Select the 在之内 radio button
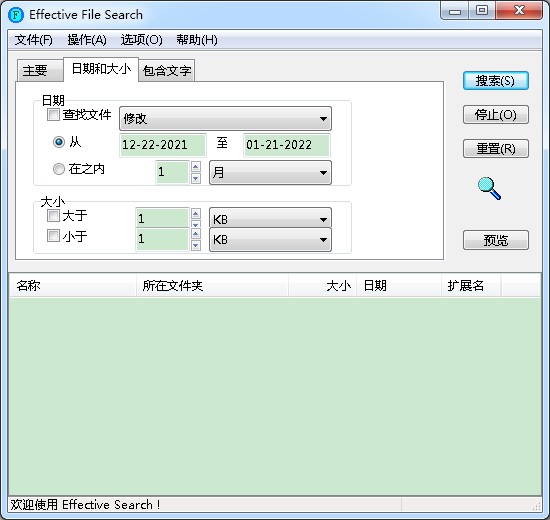Viewport: 550px width, 520px height. 59,169
